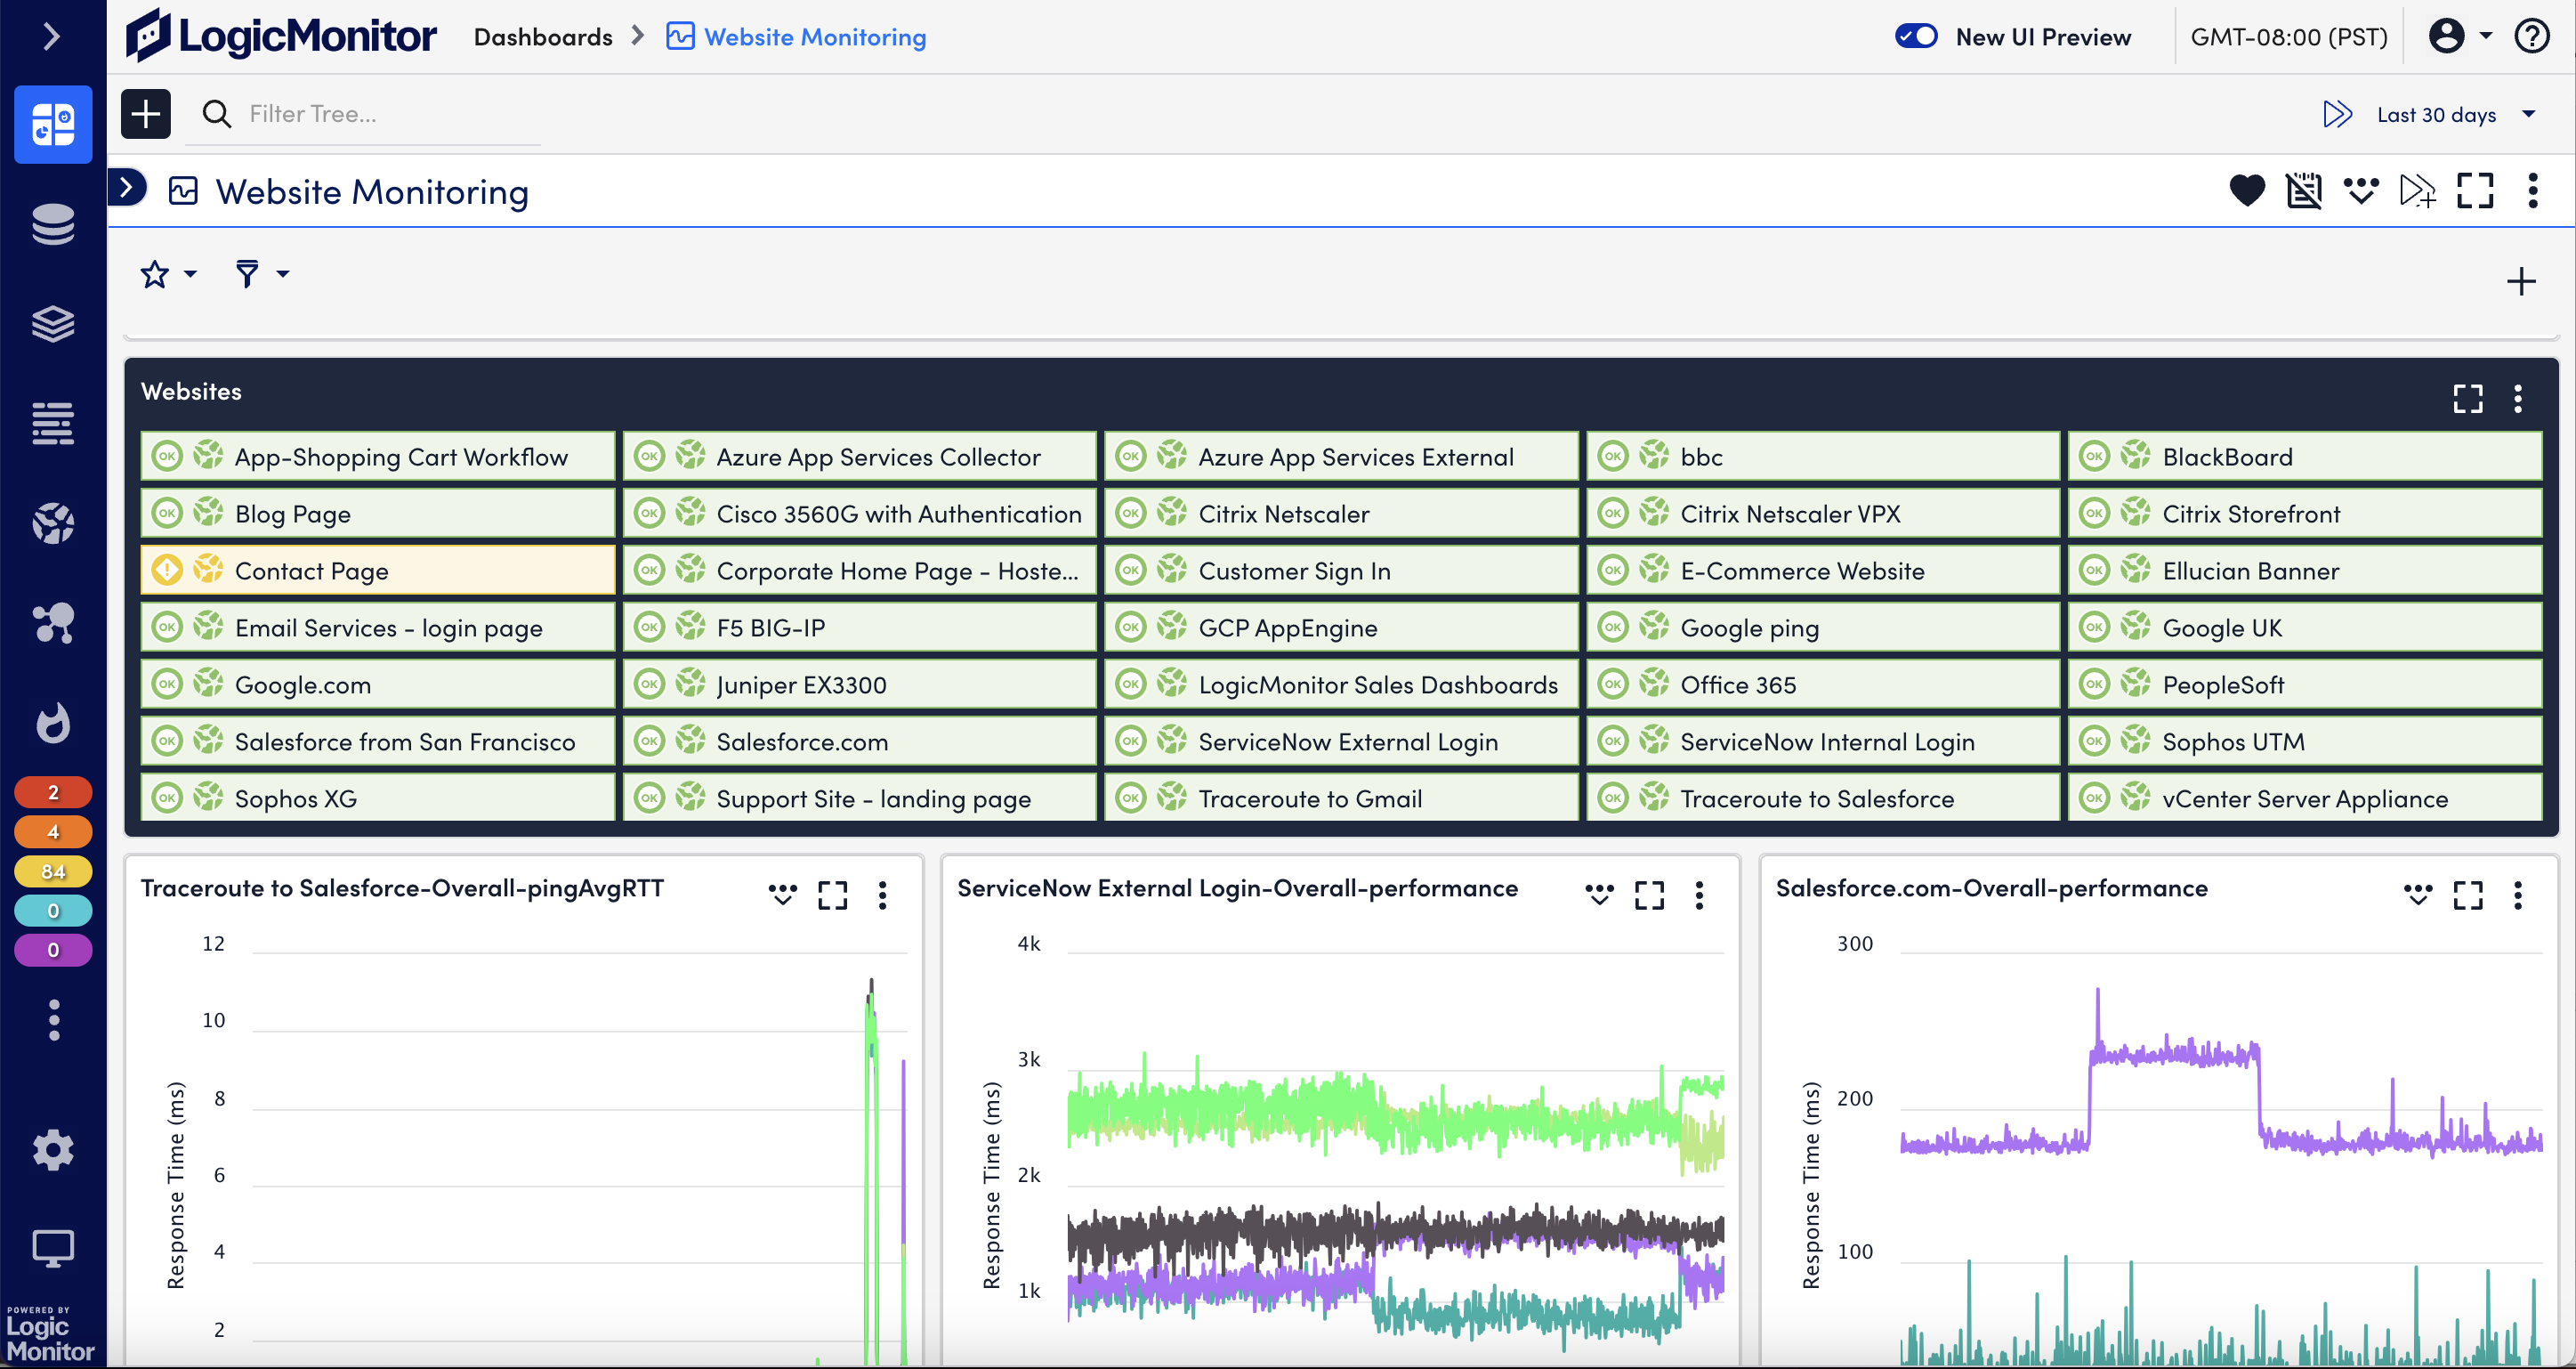Open the Resources section in the sidebar
Screen dimensions: 2576x1369
pos(52,224)
